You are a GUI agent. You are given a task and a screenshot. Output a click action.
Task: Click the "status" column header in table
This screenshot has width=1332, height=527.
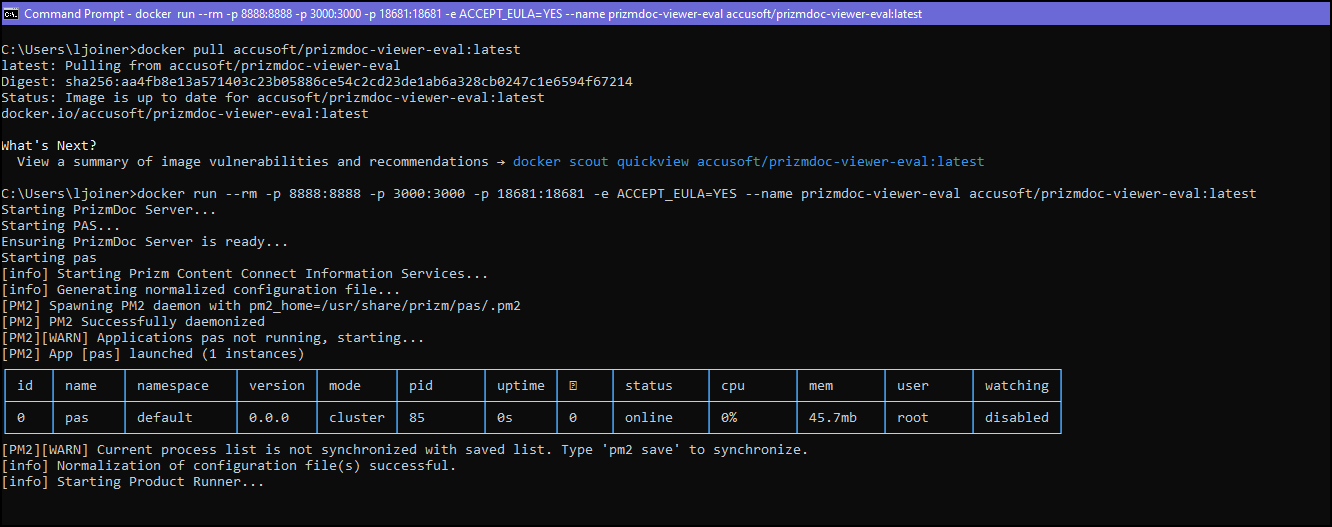tap(649, 386)
